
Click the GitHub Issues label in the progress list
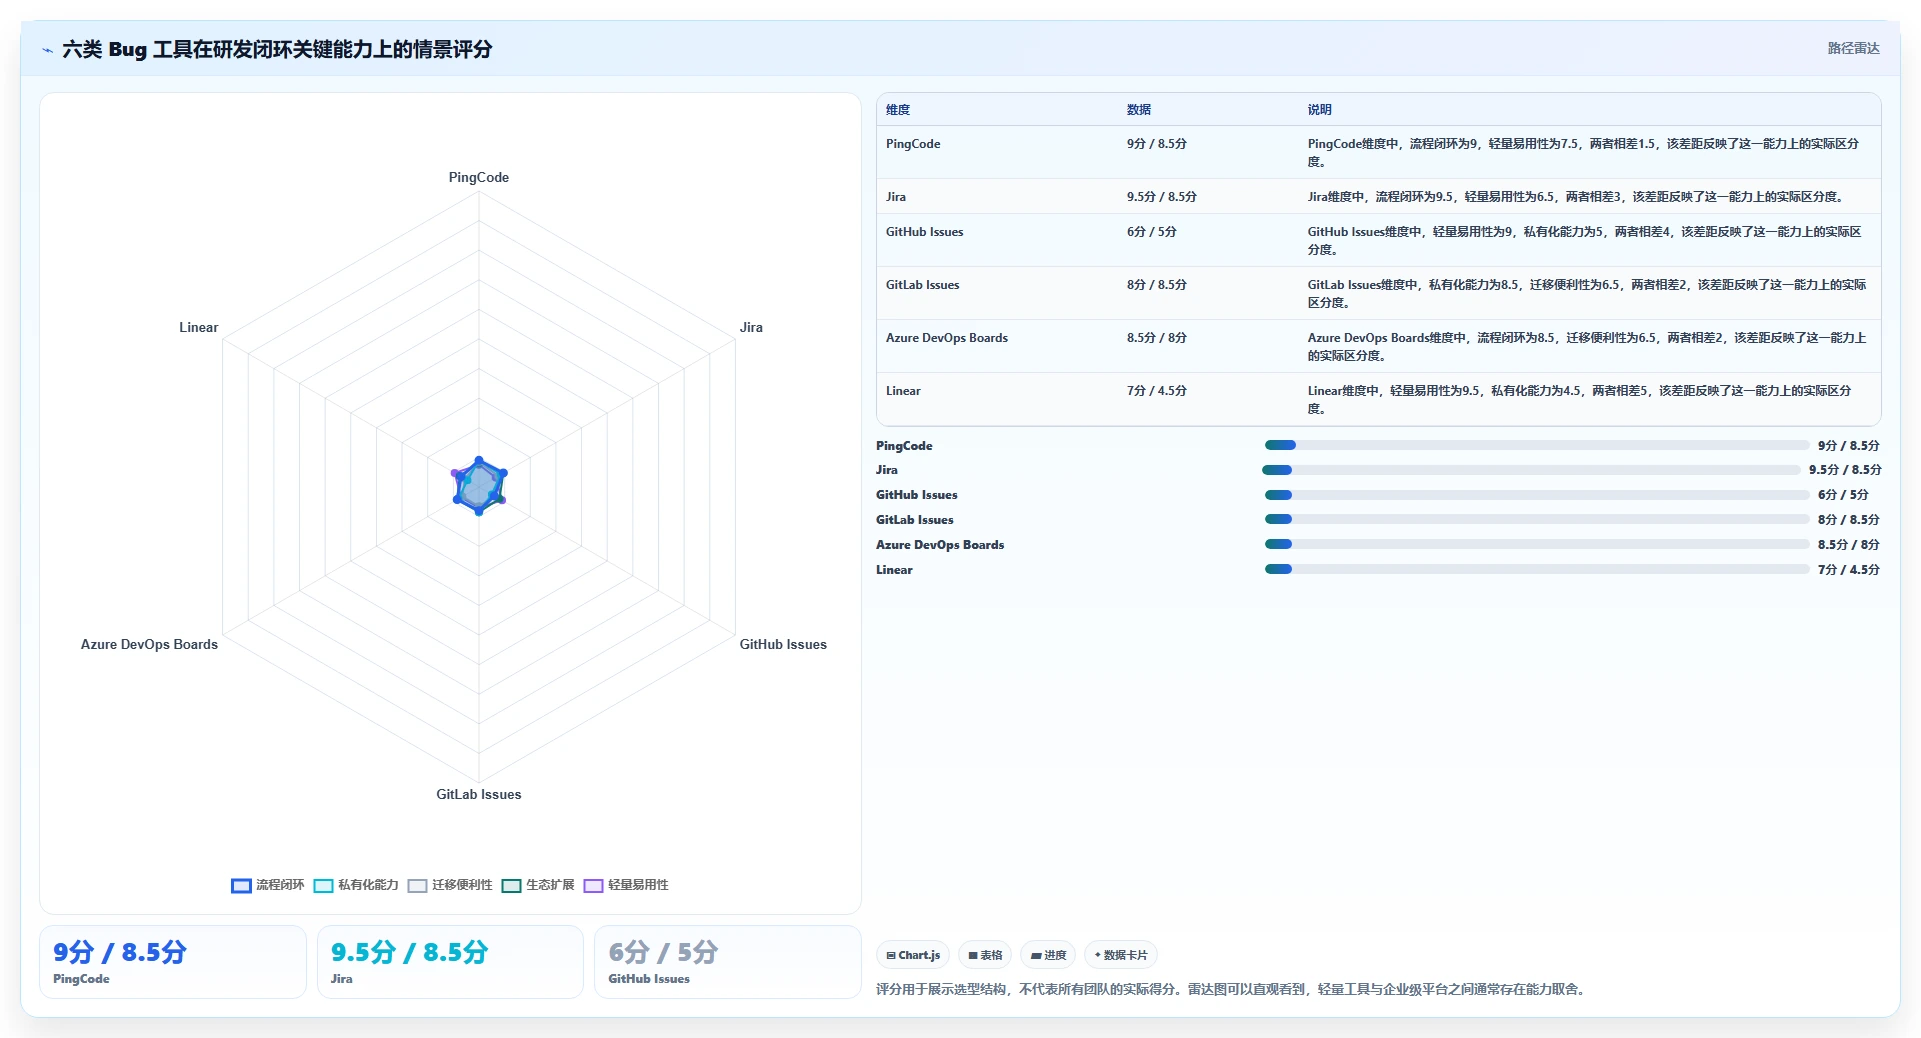pyautogui.click(x=917, y=495)
